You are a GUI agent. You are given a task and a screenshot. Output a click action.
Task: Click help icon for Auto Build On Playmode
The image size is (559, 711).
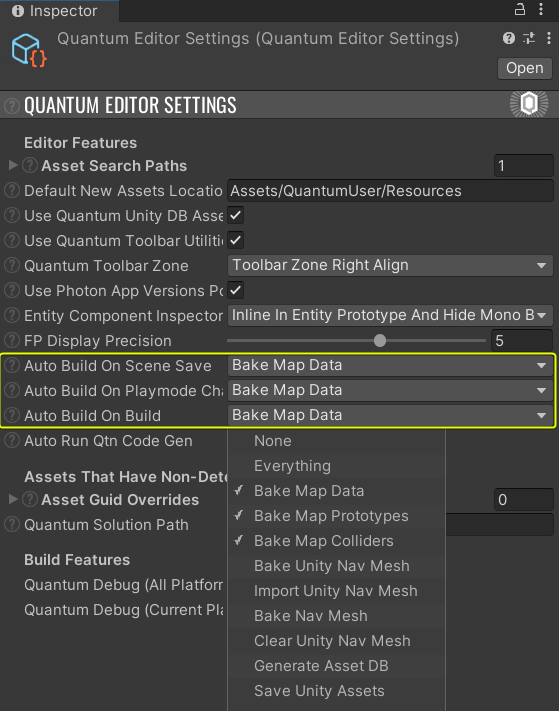click(x=12, y=390)
